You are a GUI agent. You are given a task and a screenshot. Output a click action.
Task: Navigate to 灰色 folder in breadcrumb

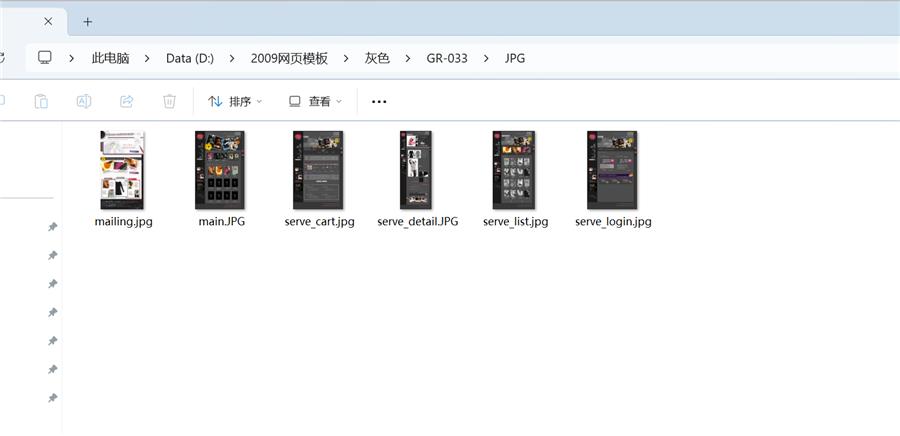pyautogui.click(x=377, y=58)
